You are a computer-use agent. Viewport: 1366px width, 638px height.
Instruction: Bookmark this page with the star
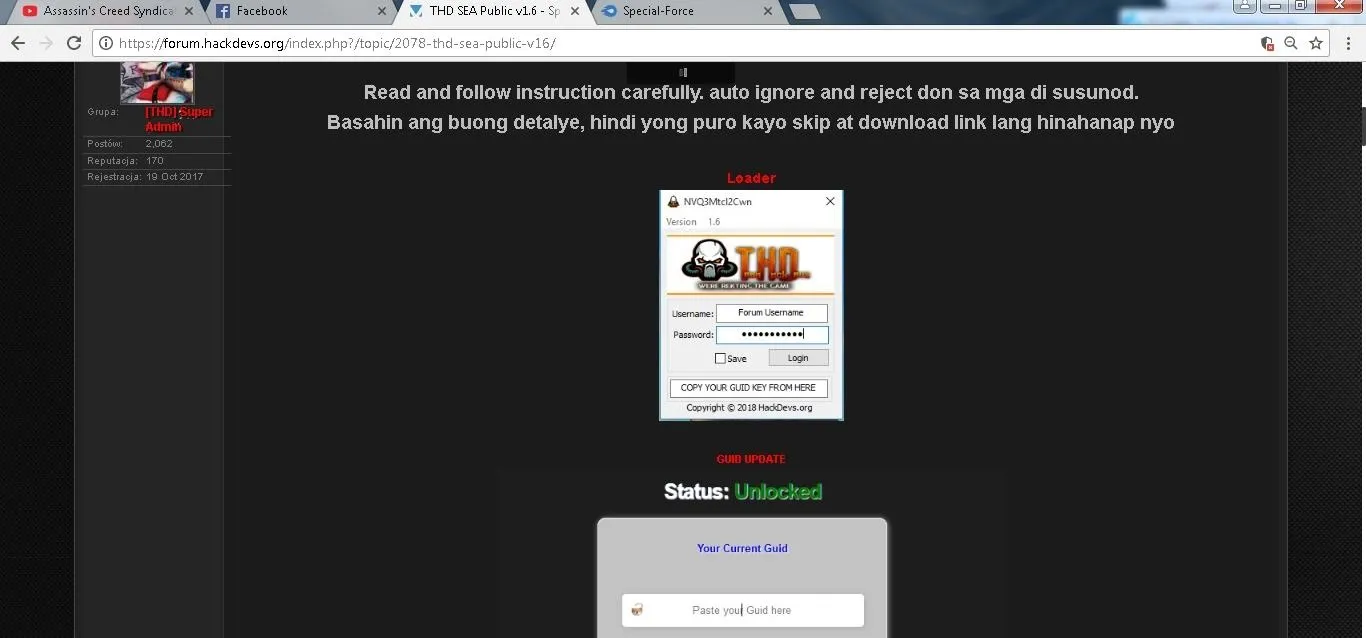(1316, 43)
